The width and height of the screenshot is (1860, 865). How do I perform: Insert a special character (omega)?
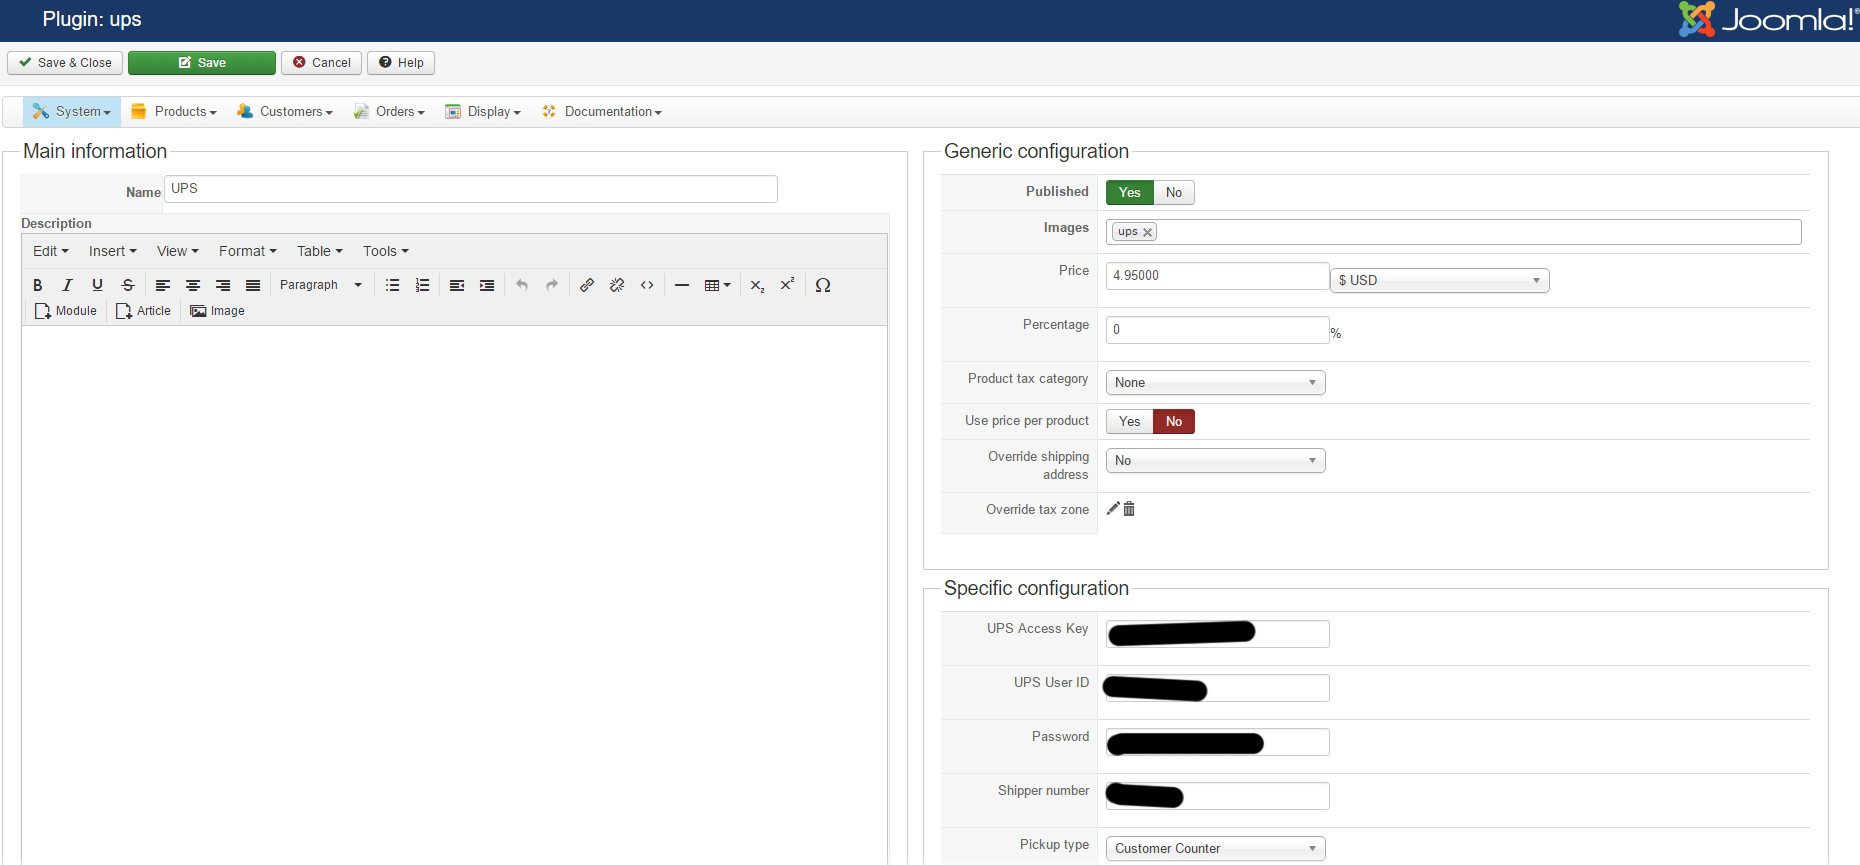tap(823, 285)
